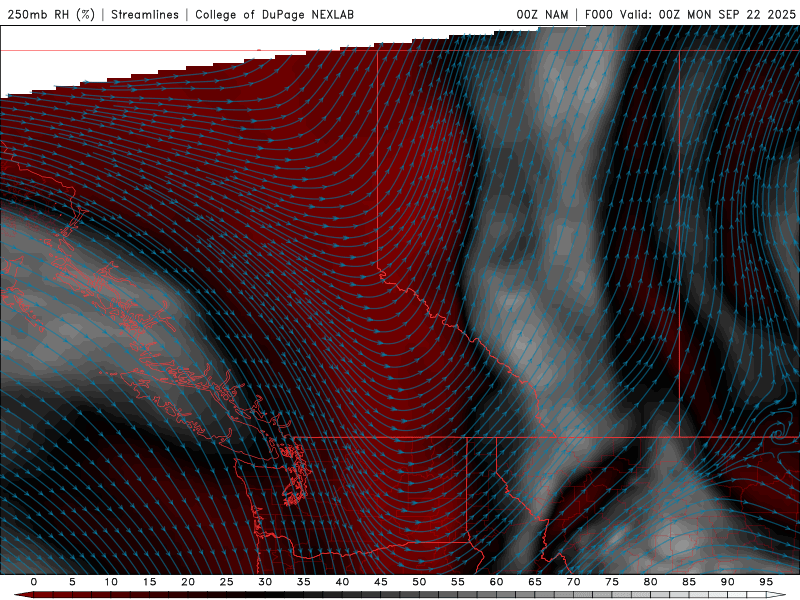Click the '250mb RH (%)' title text

pyautogui.click(x=51, y=14)
